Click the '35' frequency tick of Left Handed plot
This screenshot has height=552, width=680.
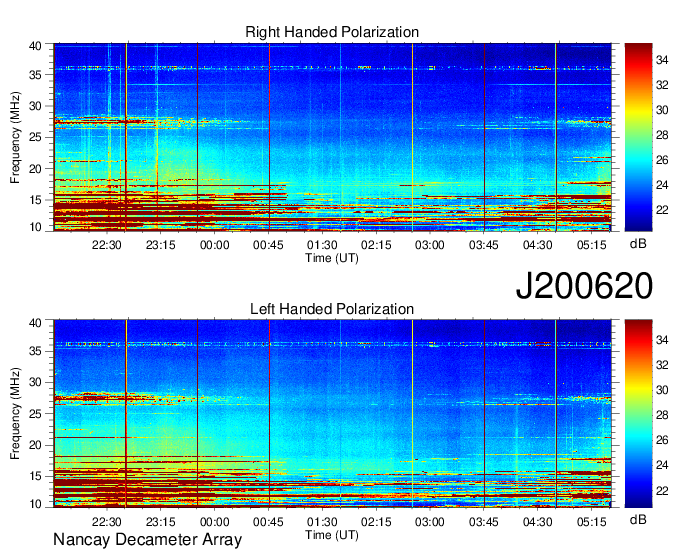(x=35, y=351)
